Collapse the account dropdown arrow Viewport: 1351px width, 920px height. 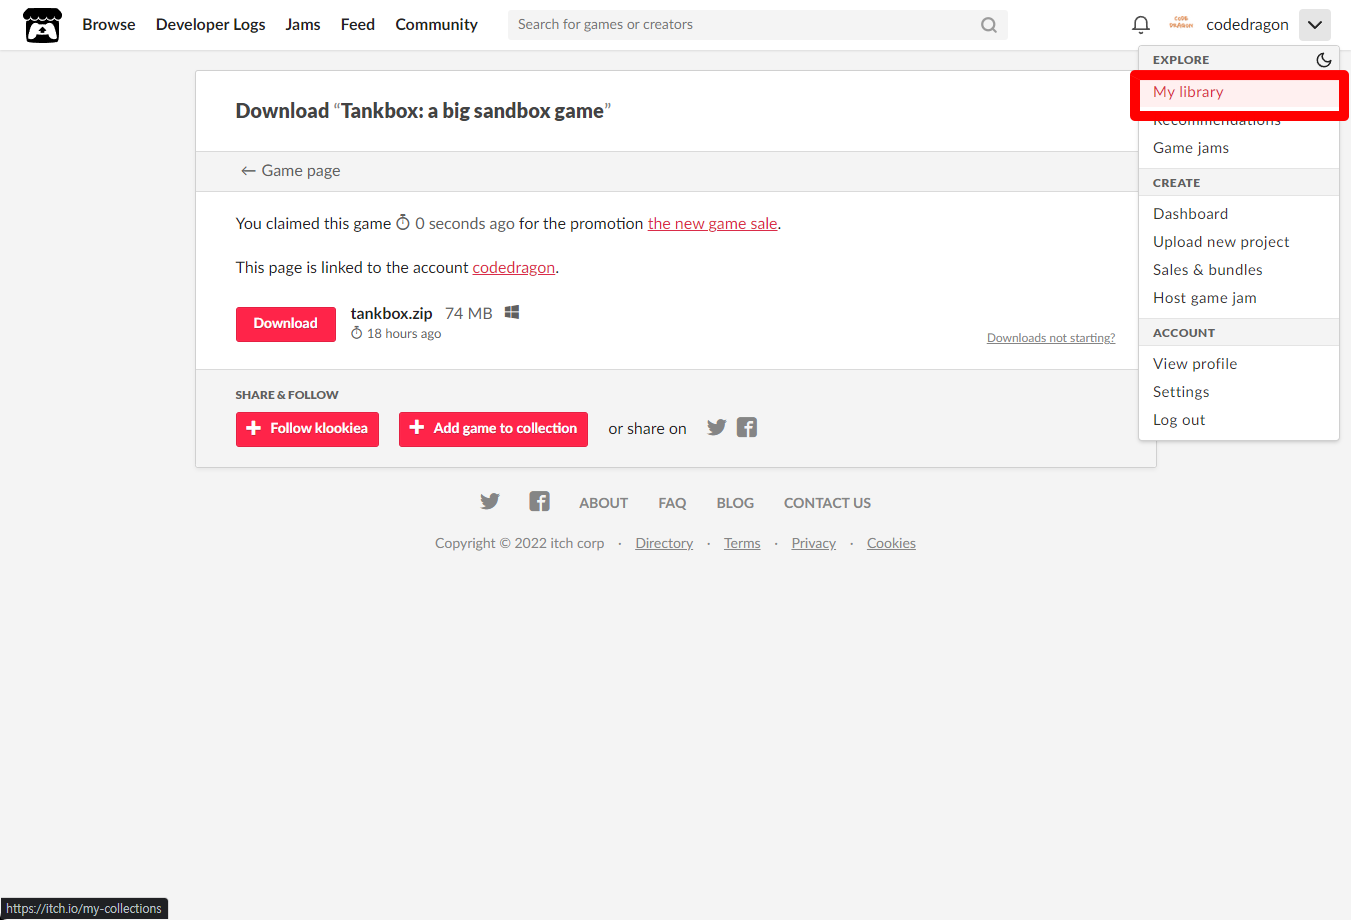pyautogui.click(x=1315, y=25)
